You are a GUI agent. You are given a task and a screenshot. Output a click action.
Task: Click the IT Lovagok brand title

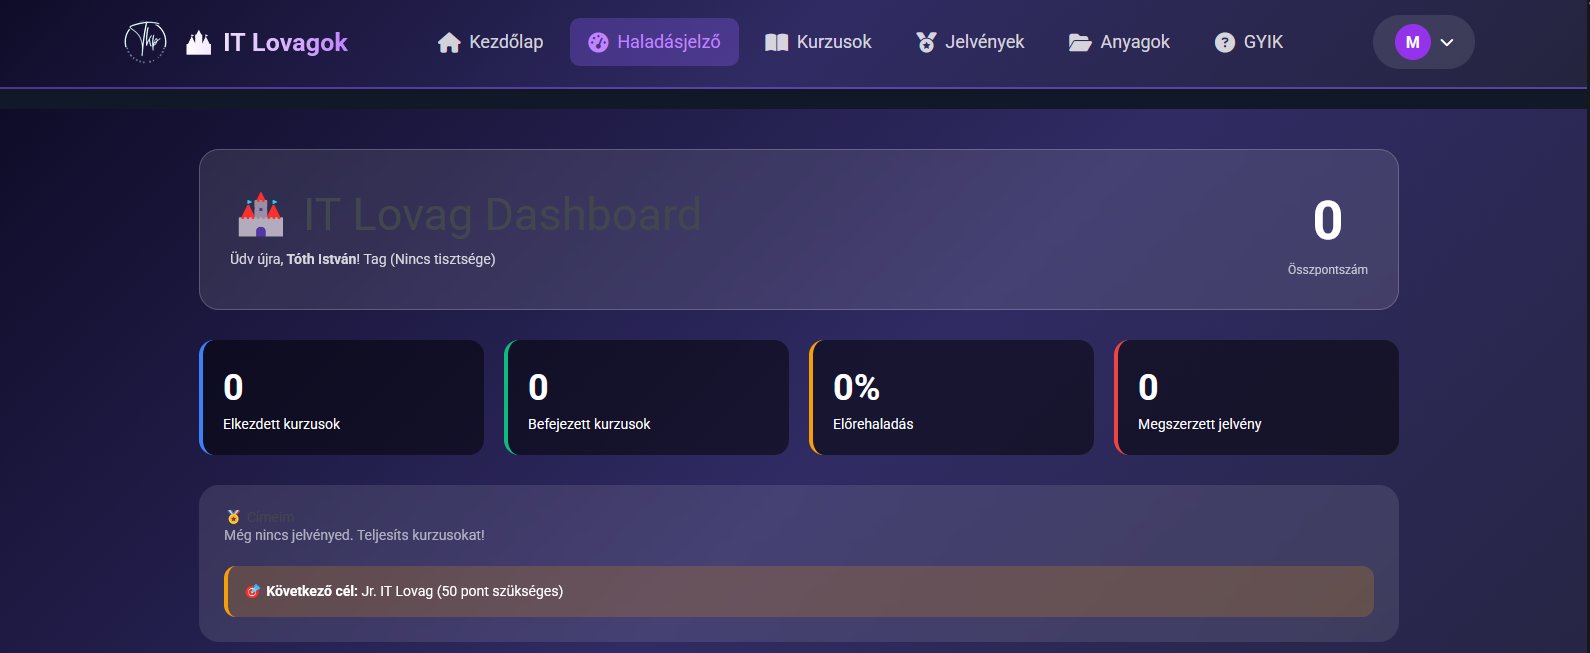pyautogui.click(x=285, y=42)
